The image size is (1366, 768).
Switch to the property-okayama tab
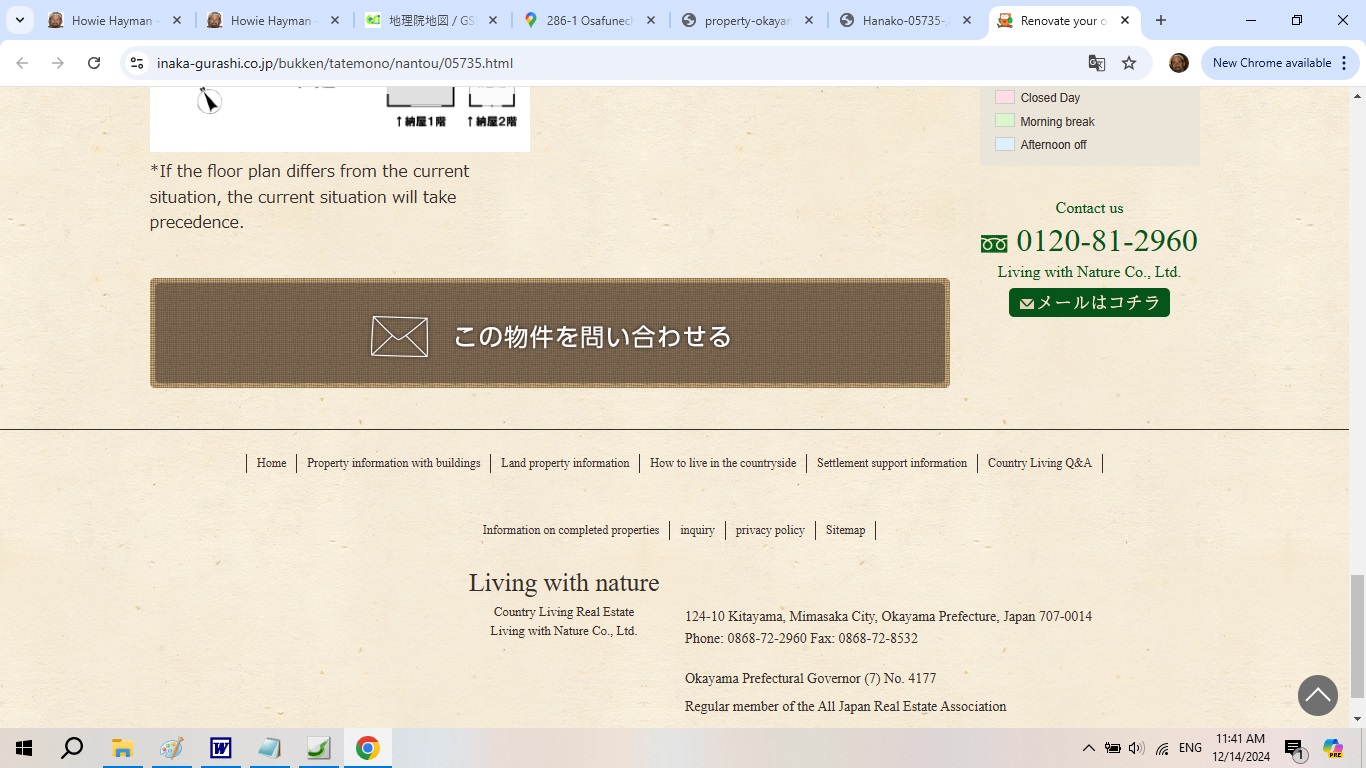click(748, 20)
